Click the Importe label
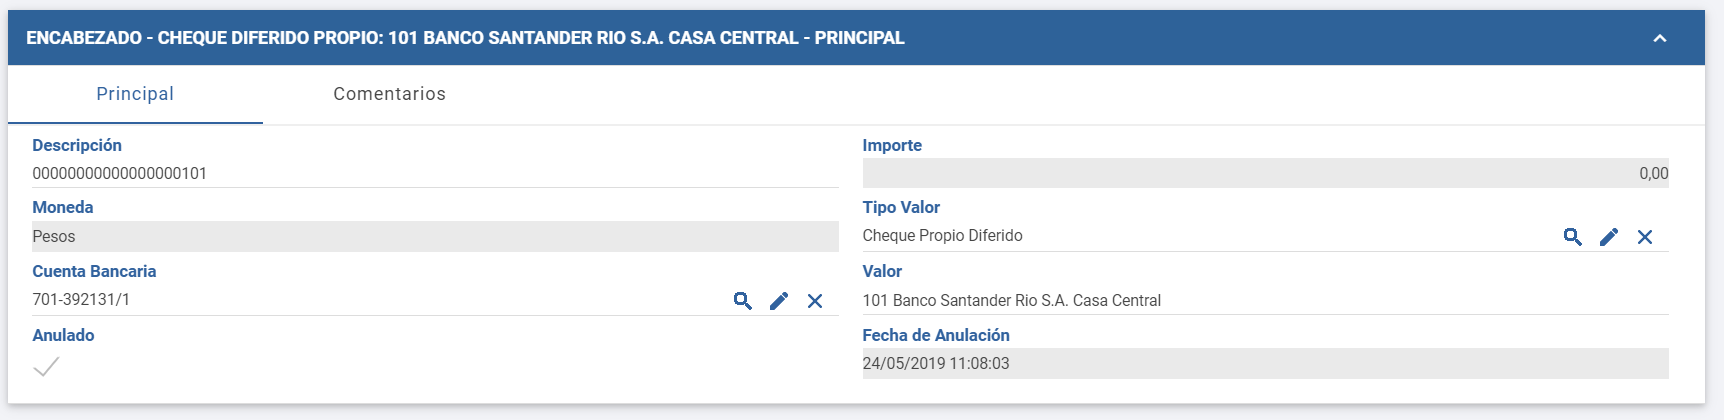This screenshot has width=1724, height=420. point(892,145)
